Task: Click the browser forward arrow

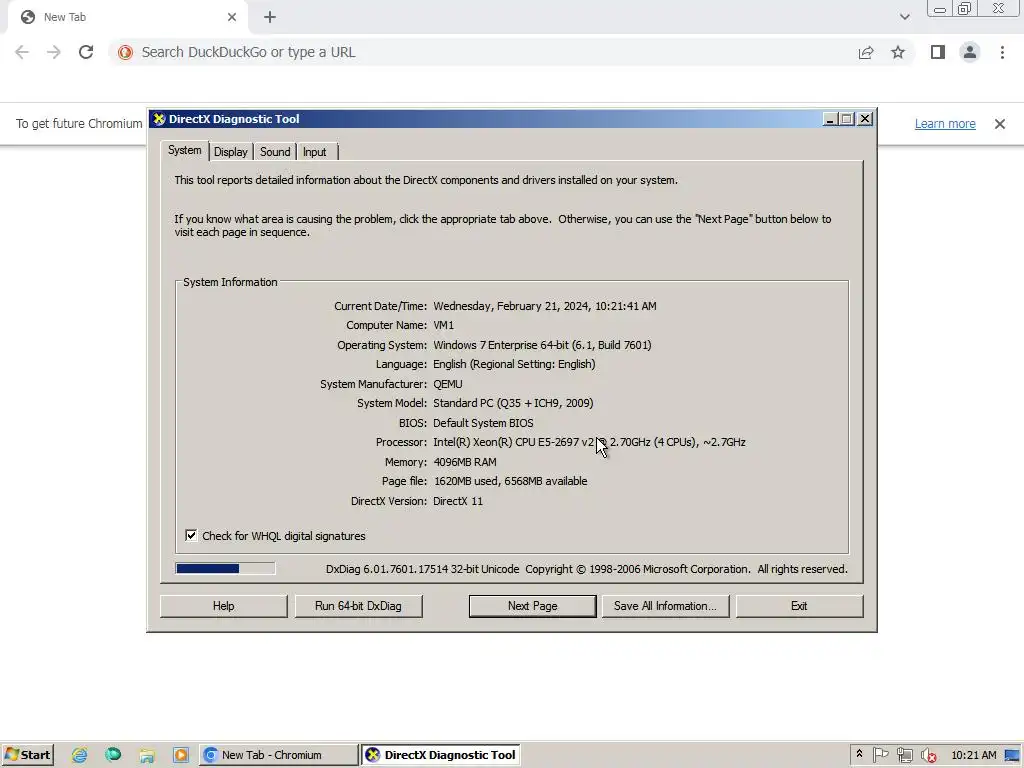Action: [54, 52]
